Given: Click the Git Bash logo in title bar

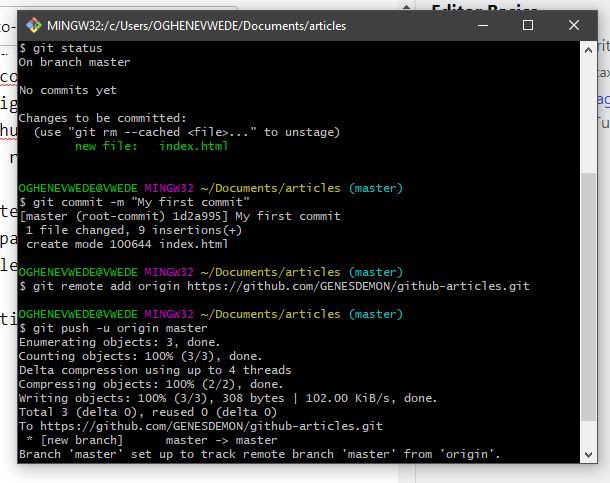Looking at the screenshot, I should pos(34,26).
